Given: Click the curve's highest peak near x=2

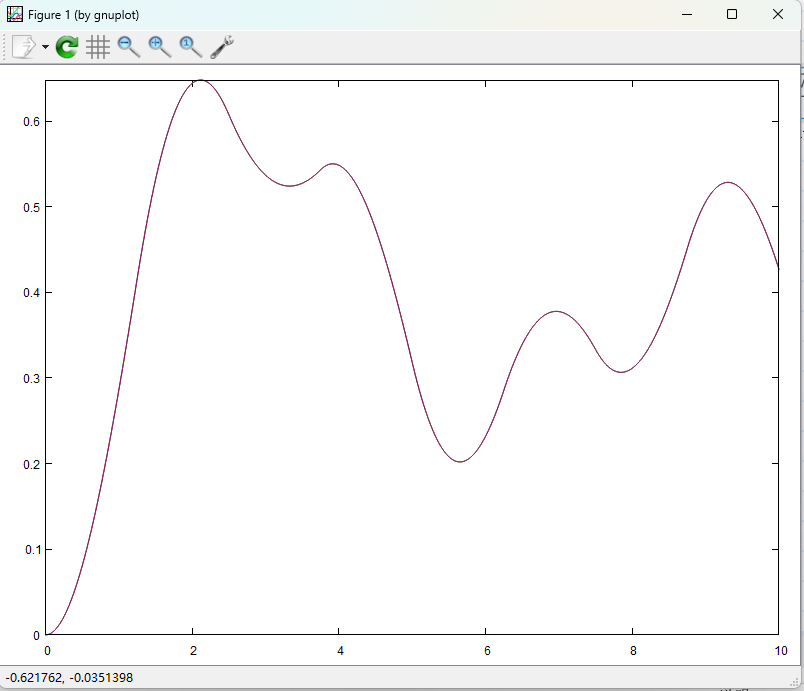Looking at the screenshot, I should pyautogui.click(x=201, y=80).
